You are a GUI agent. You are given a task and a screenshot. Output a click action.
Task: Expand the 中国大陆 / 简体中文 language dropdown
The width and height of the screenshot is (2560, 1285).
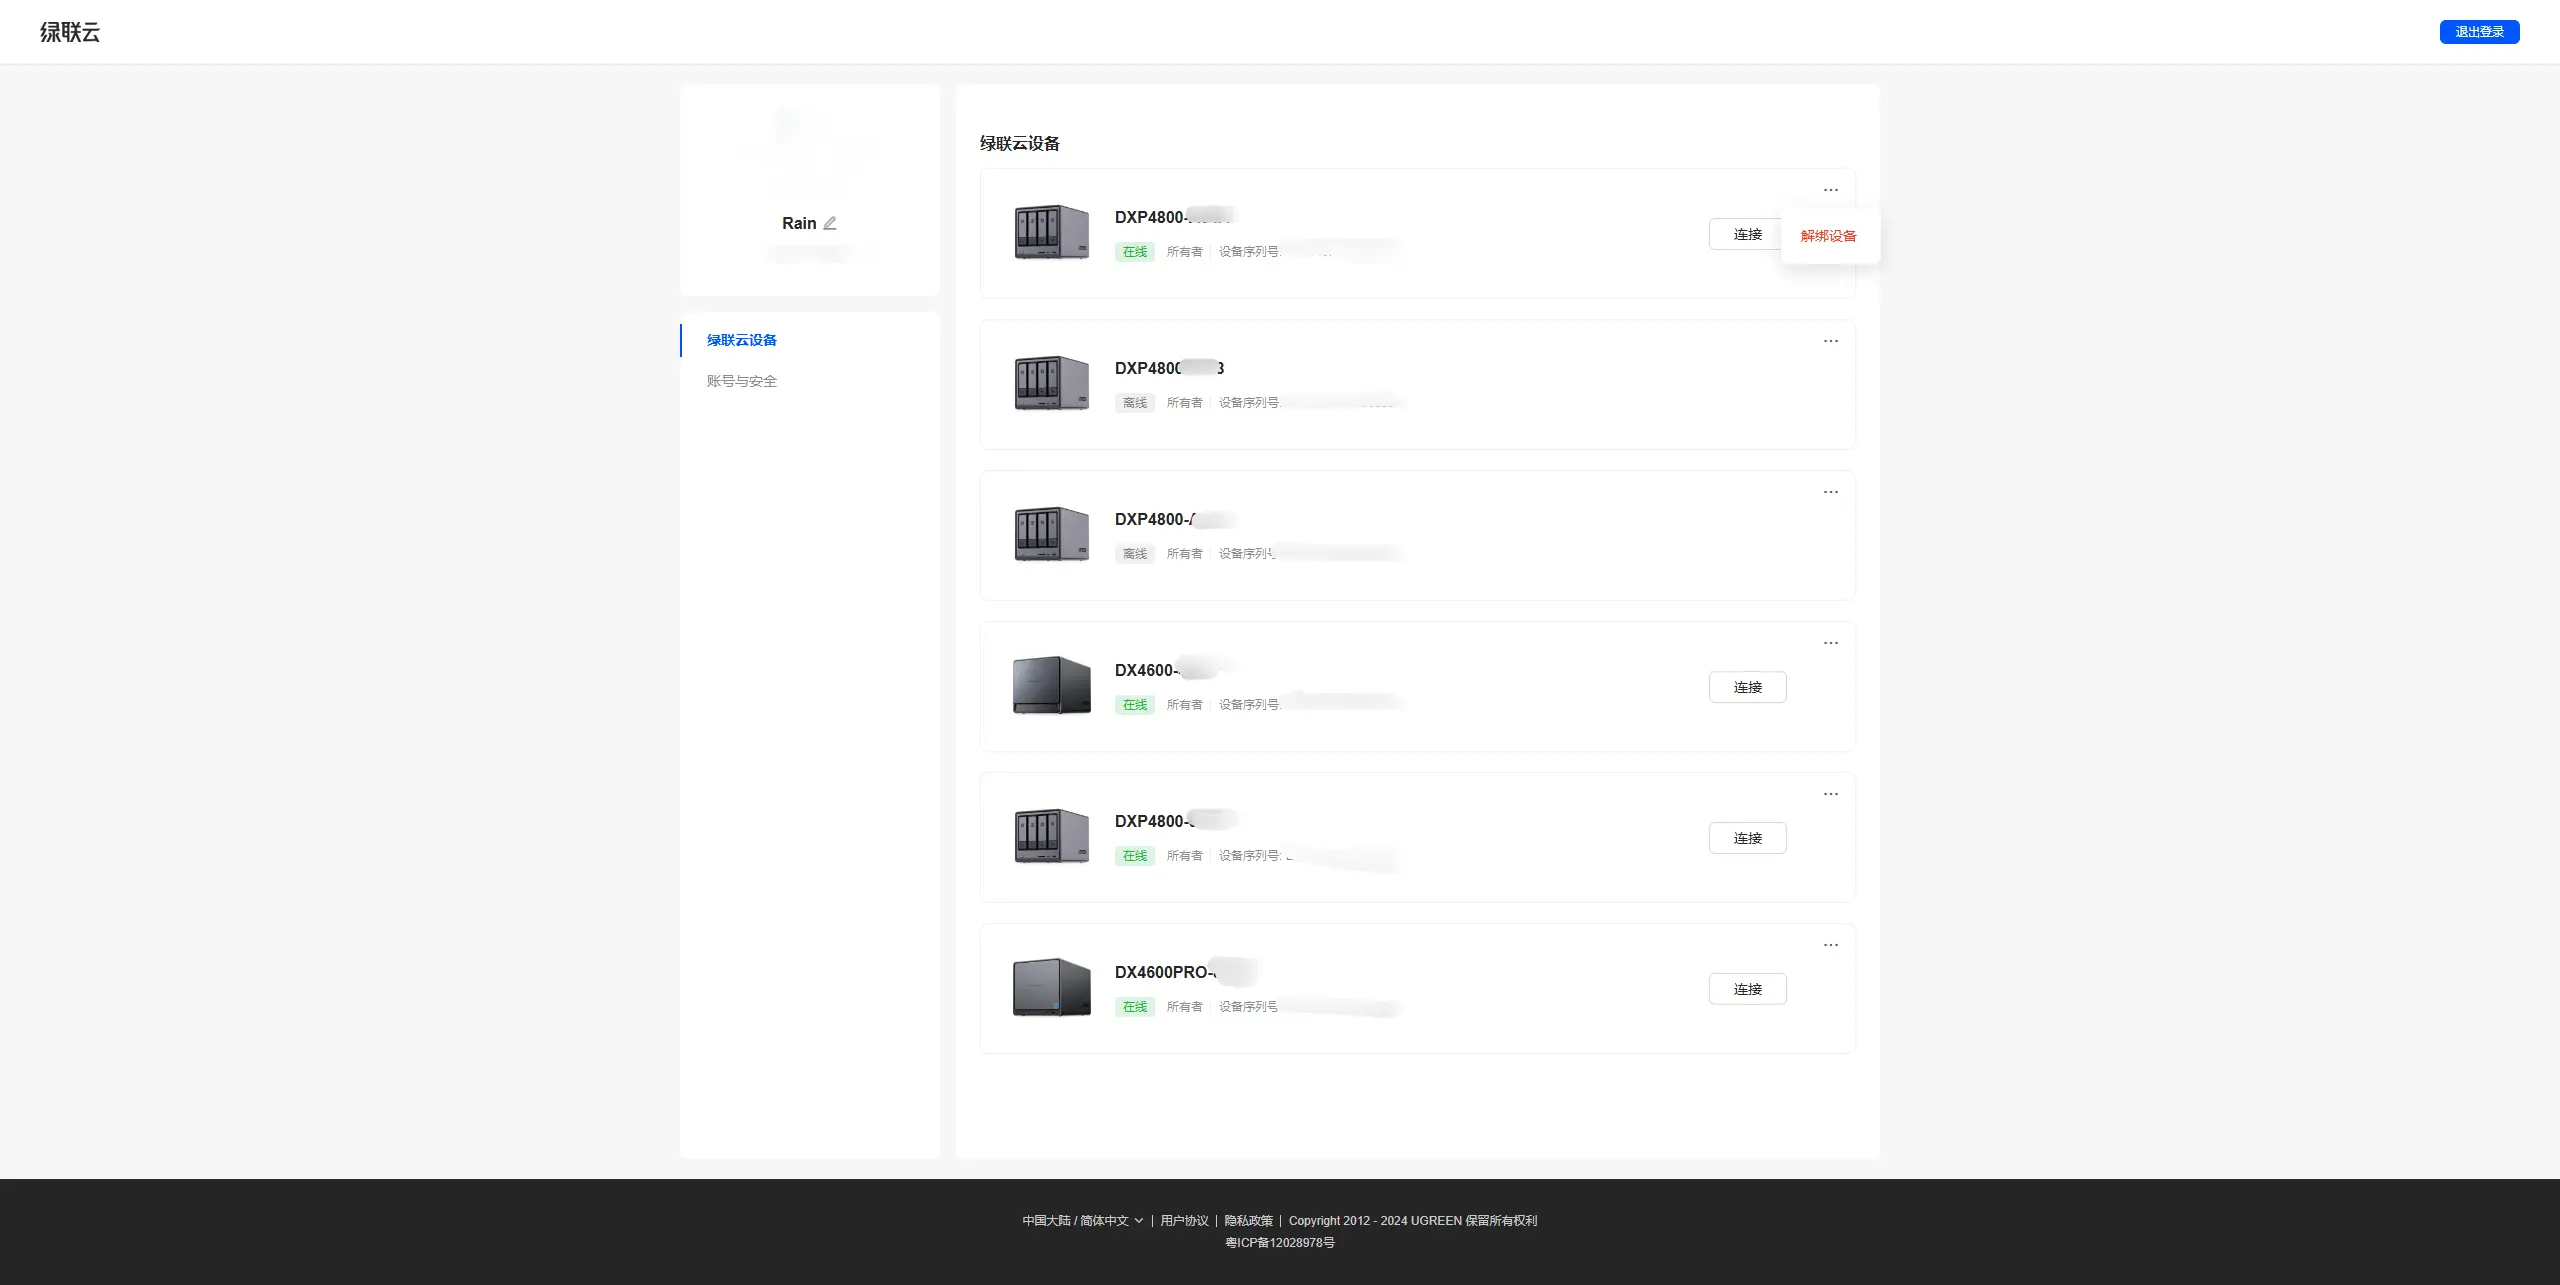1082,1220
